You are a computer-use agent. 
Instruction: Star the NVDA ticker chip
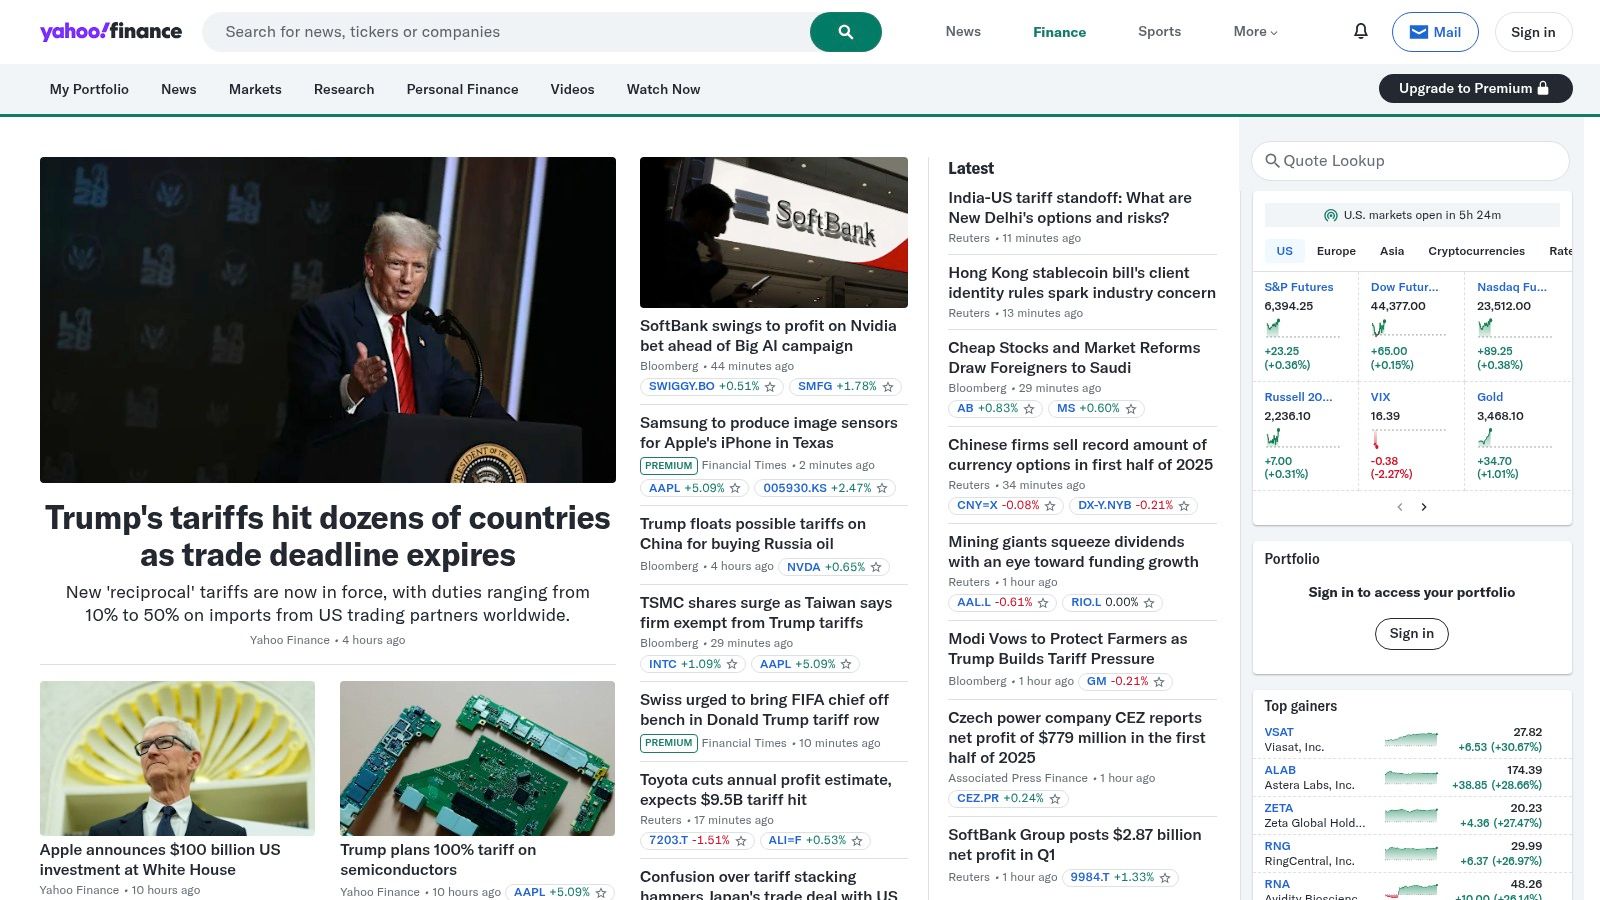(x=876, y=567)
